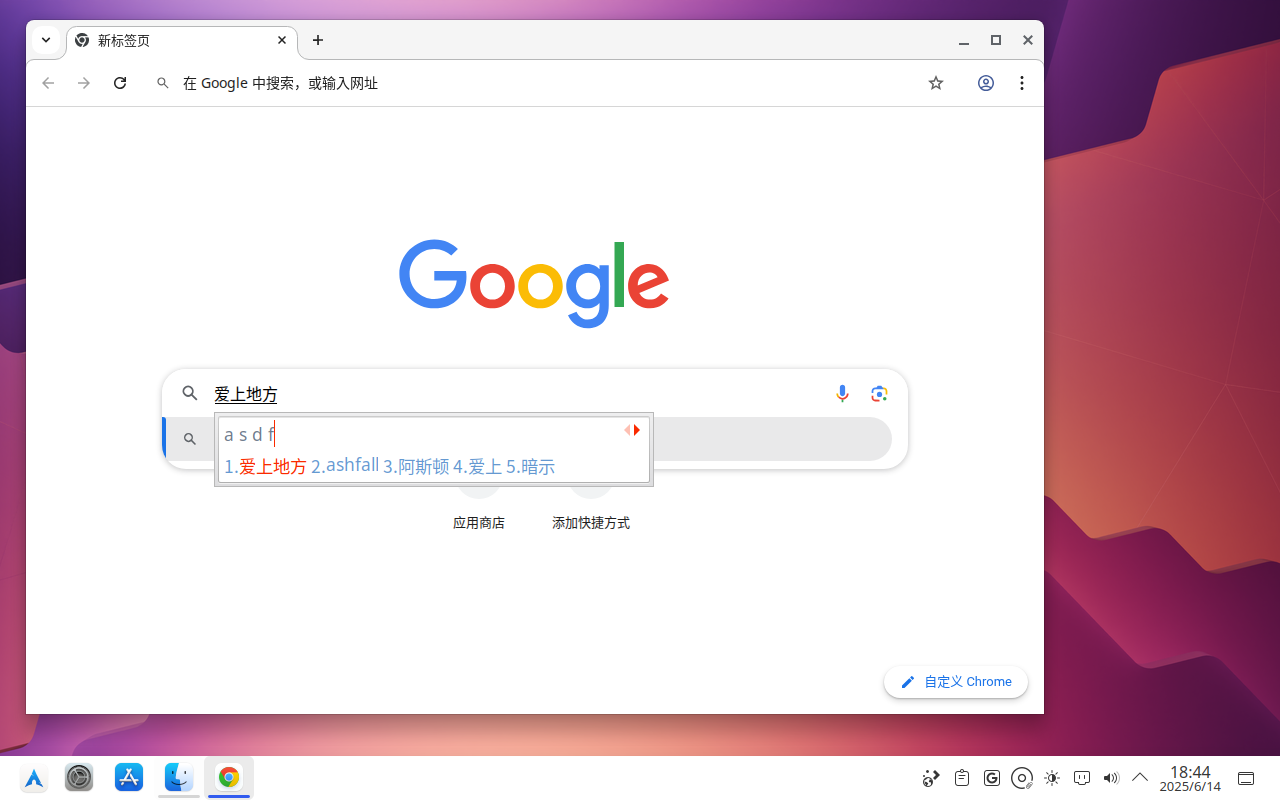The height and width of the screenshot is (800, 1280).
Task: Click the 18:44 clock in the taskbar
Action: click(x=1190, y=778)
